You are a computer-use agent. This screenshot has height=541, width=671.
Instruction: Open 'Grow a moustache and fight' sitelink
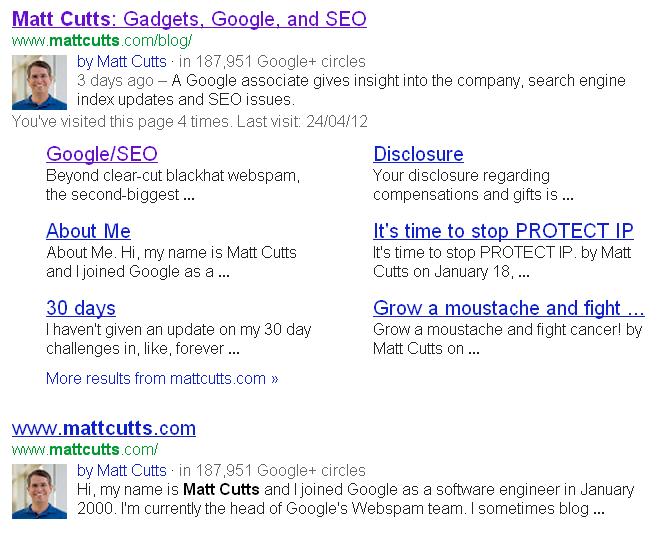click(508, 308)
